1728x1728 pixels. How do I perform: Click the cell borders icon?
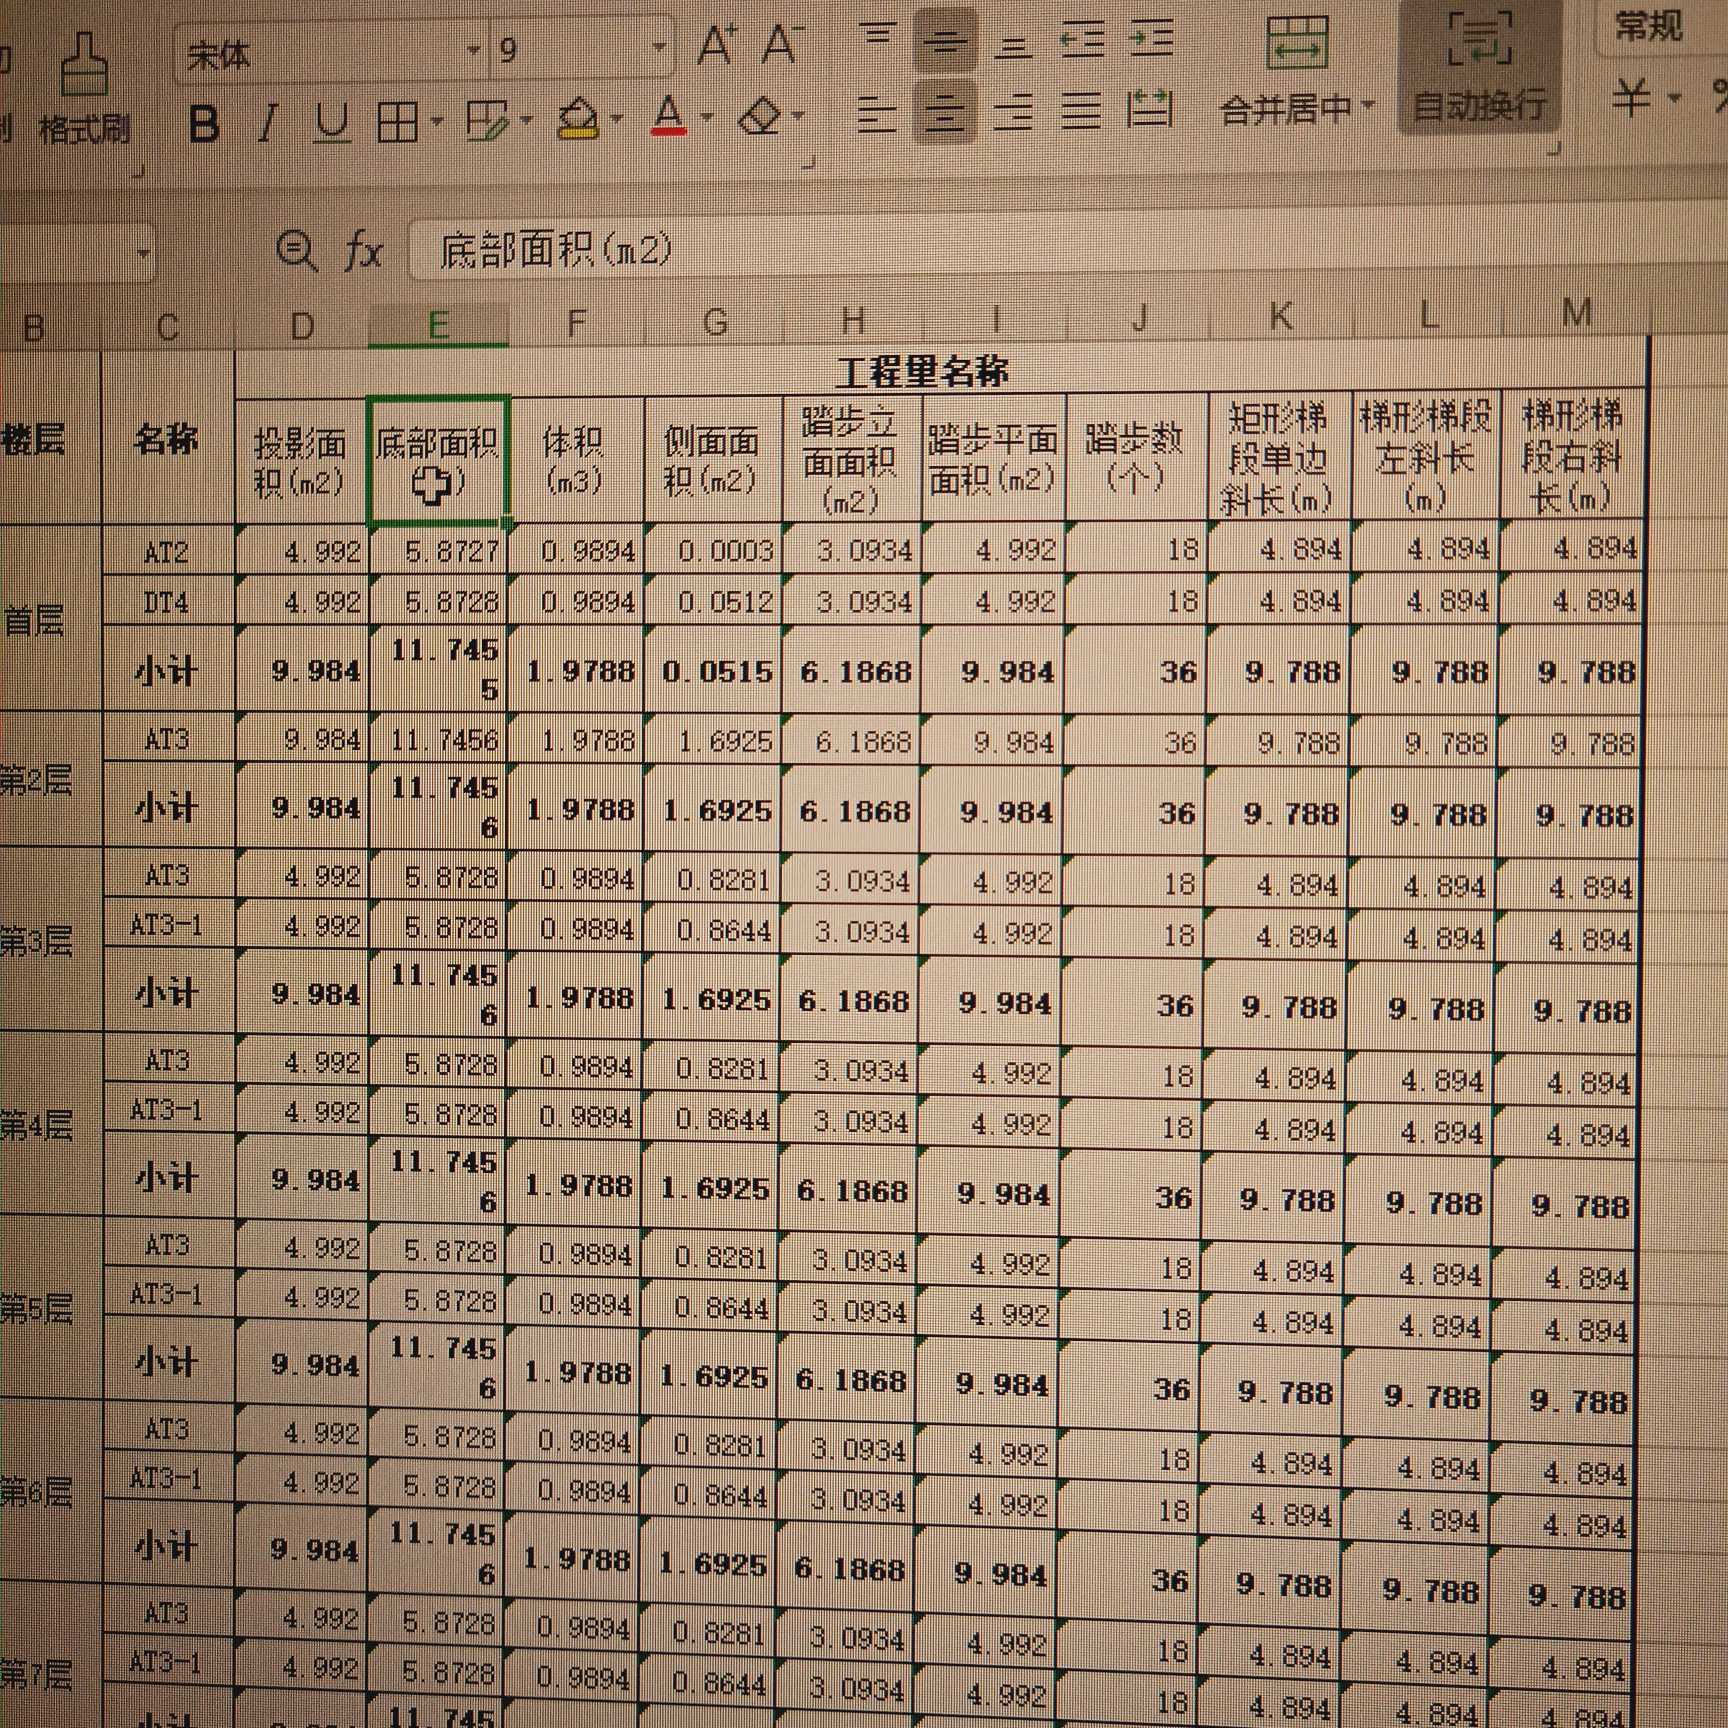tap(397, 122)
